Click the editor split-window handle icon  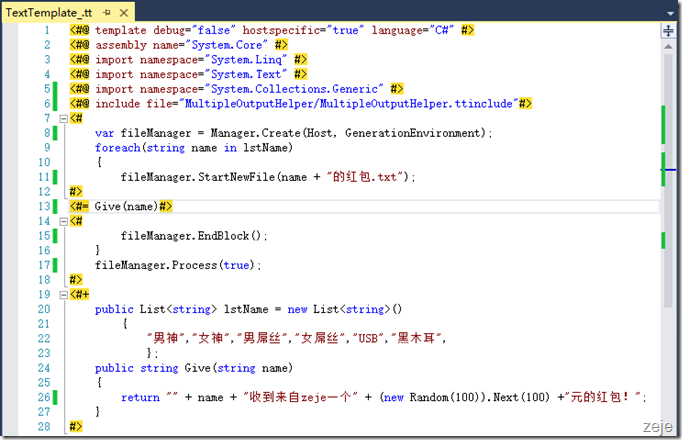pos(668,31)
